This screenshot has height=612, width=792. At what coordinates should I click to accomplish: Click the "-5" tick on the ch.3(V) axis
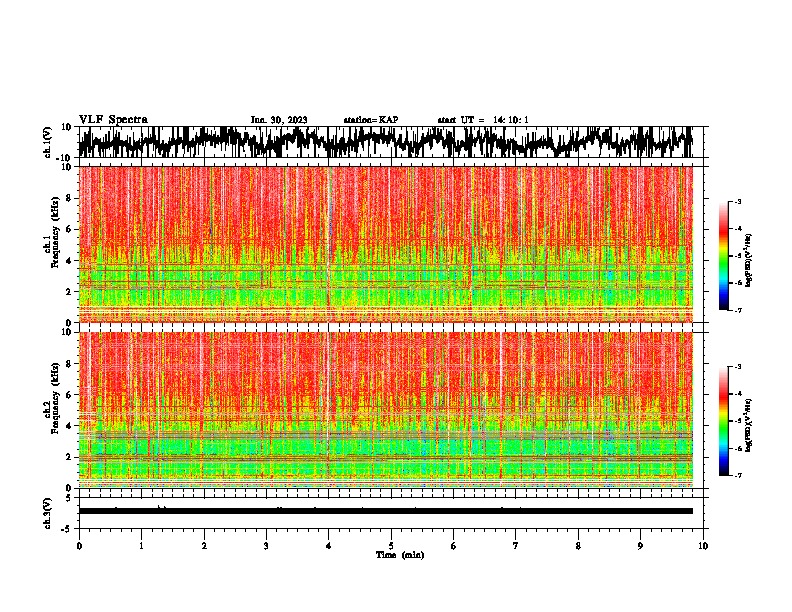pyautogui.click(x=67, y=529)
